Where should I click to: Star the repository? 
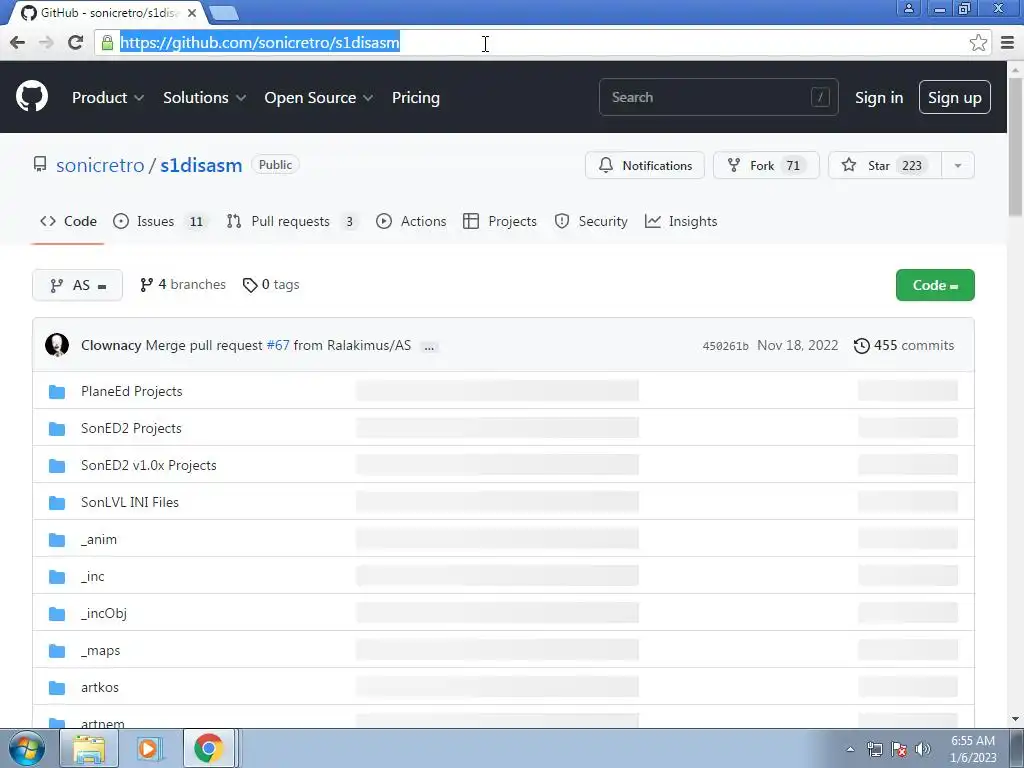[885, 165]
